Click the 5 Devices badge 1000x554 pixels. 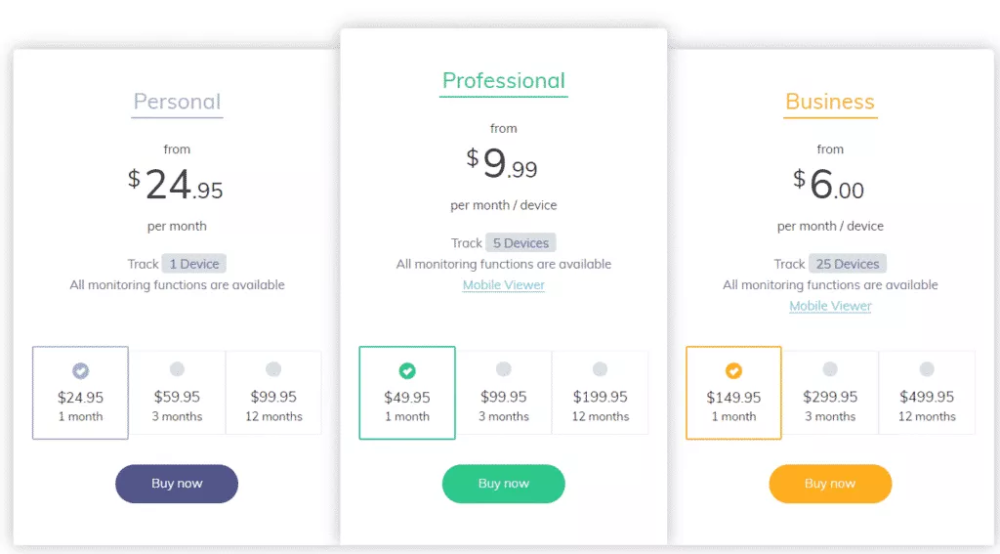[x=520, y=243]
